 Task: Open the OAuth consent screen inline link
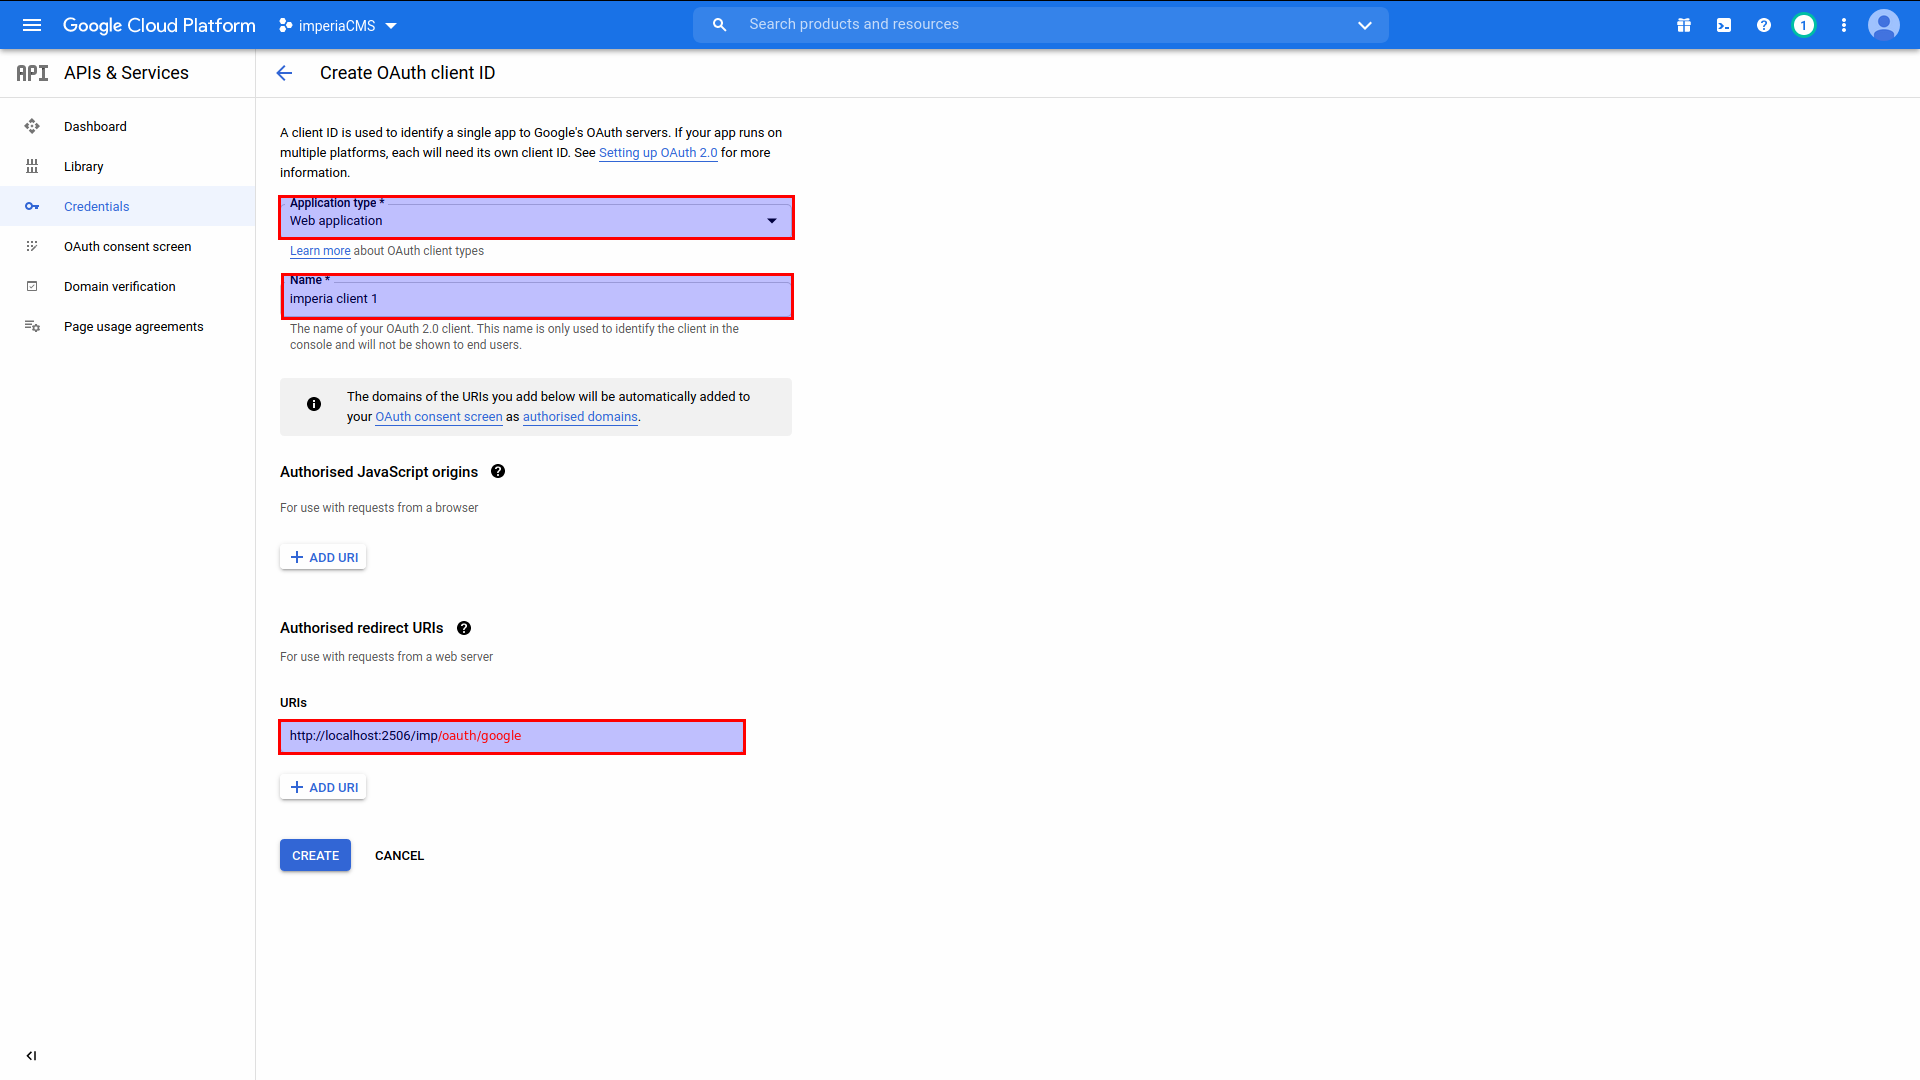[x=439, y=417]
